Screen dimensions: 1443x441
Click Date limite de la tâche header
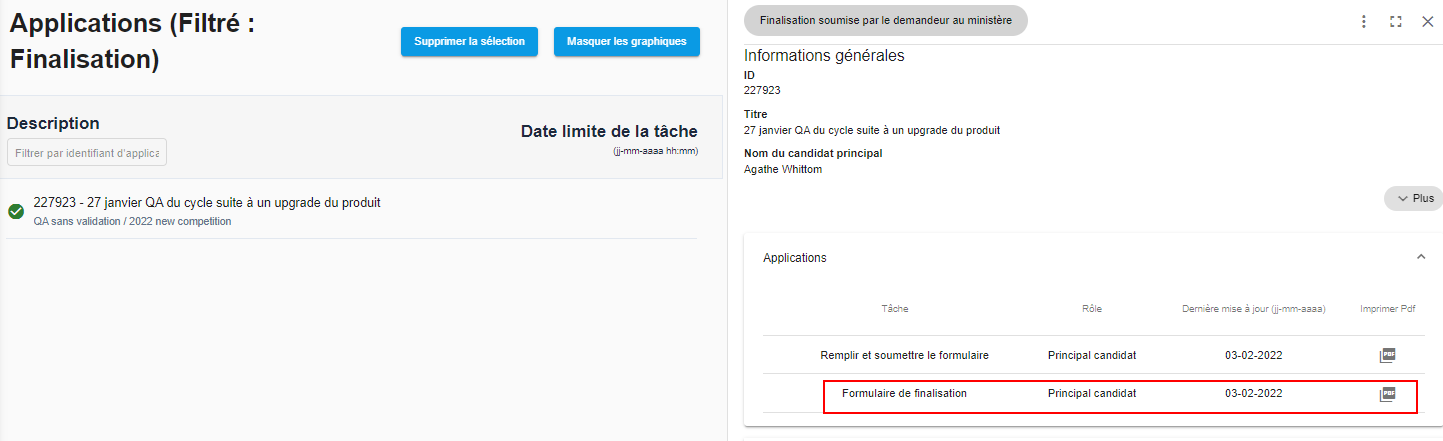click(x=609, y=131)
